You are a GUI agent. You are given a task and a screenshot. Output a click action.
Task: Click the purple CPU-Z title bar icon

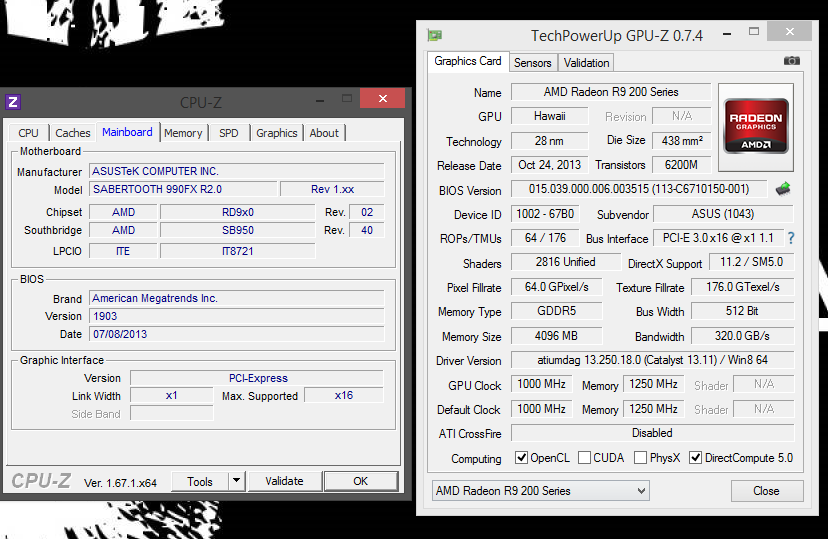[x=13, y=101]
